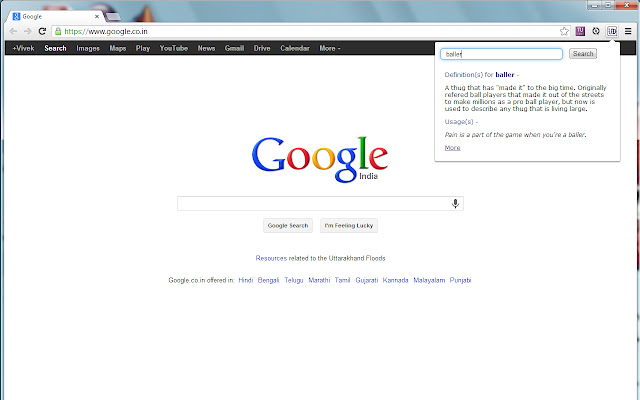The image size is (640, 400).
Task: Open YouTube from the Google bar
Action: click(x=173, y=48)
